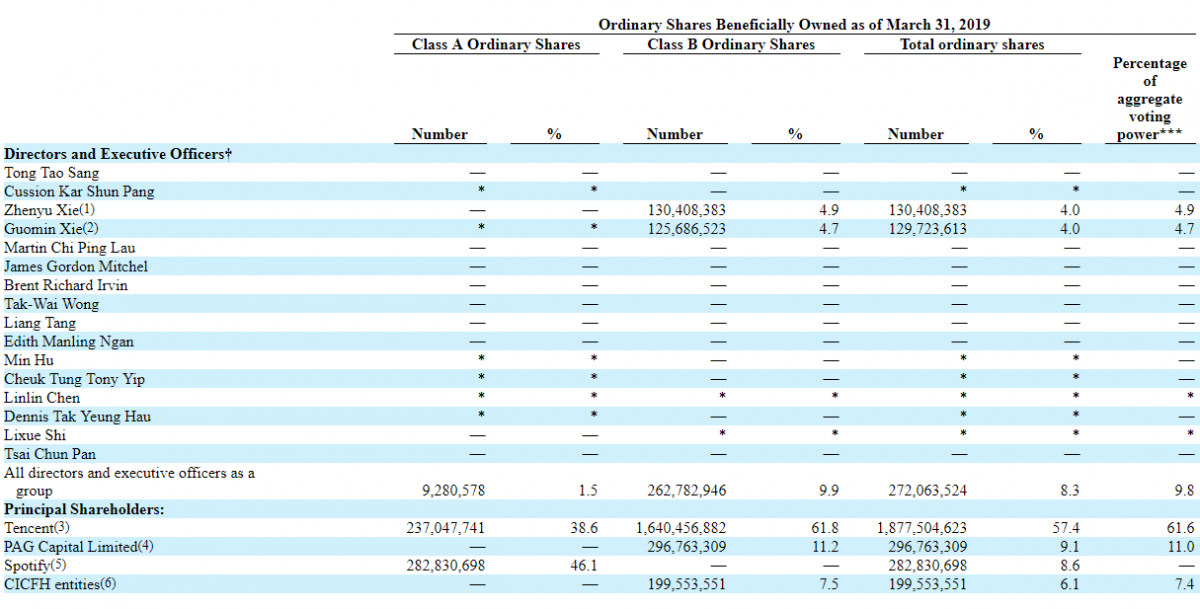1200x609 pixels.
Task: Click the name 'Edith Manling Ngan'
Action: [x=69, y=342]
